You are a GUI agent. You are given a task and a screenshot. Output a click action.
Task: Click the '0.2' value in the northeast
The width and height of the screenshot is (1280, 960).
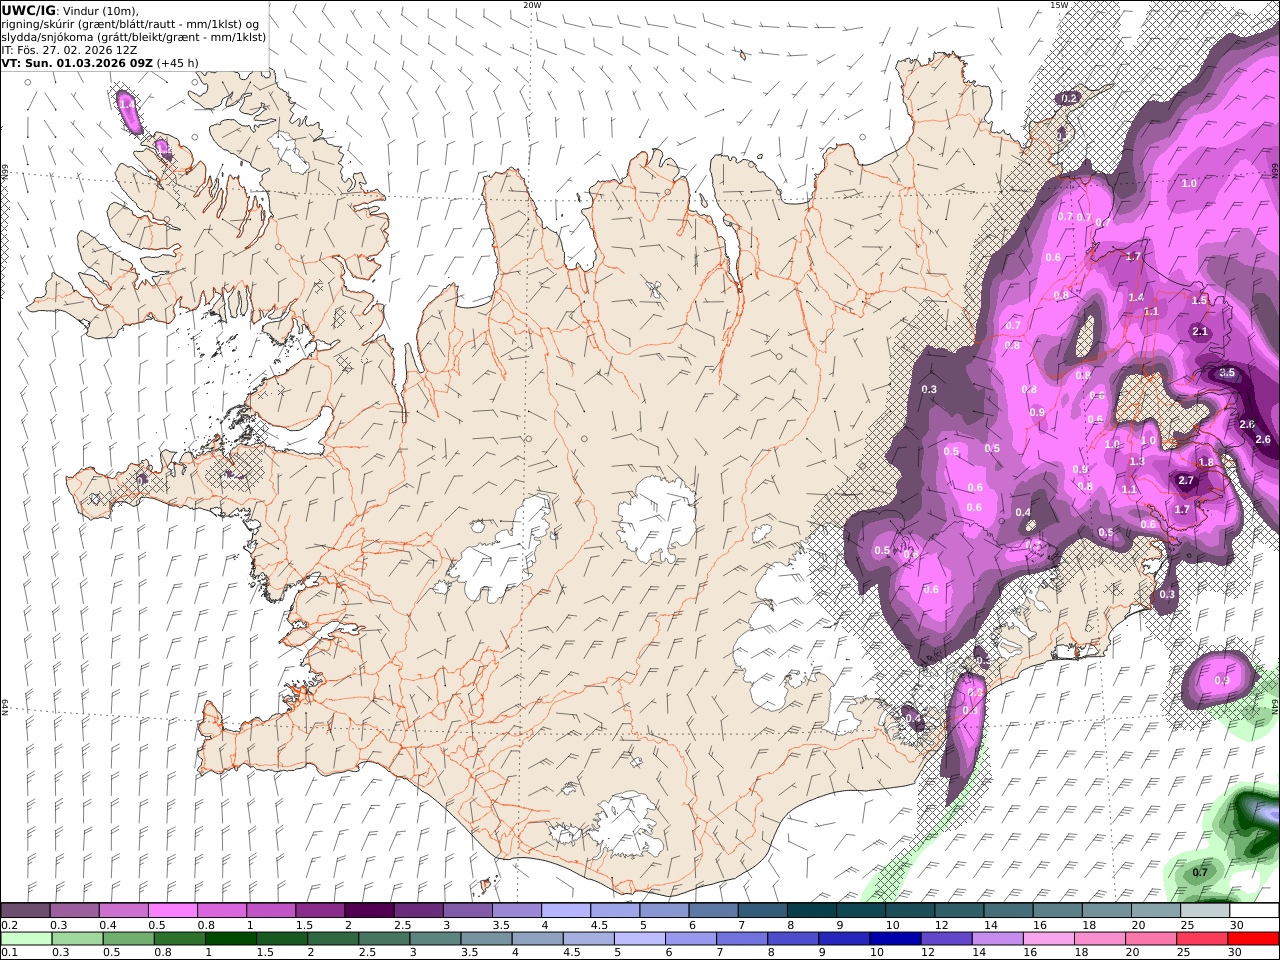point(1069,98)
